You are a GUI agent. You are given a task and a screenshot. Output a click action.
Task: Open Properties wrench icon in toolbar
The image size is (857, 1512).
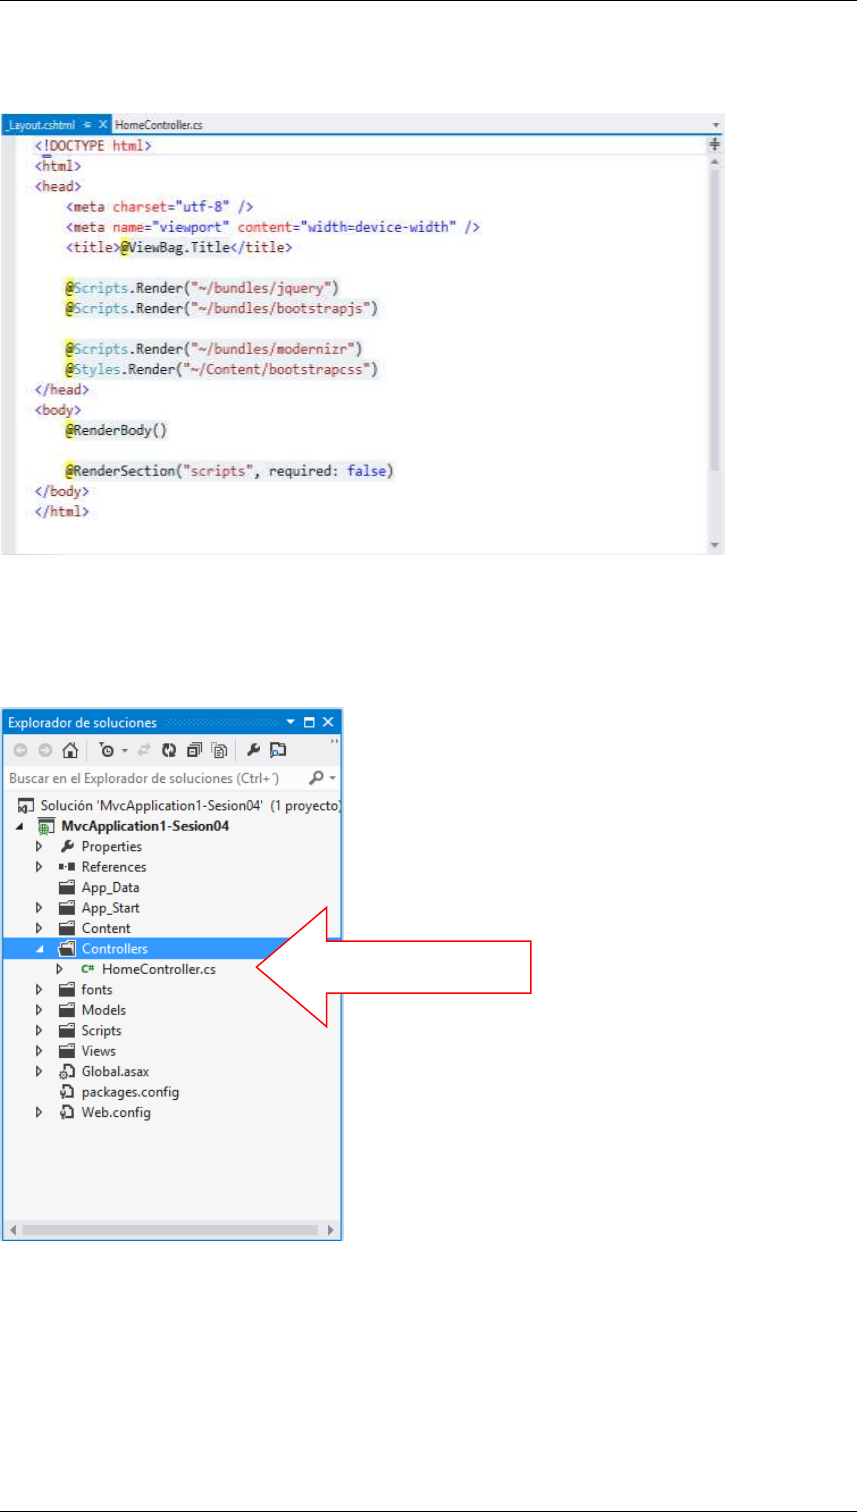(x=254, y=750)
